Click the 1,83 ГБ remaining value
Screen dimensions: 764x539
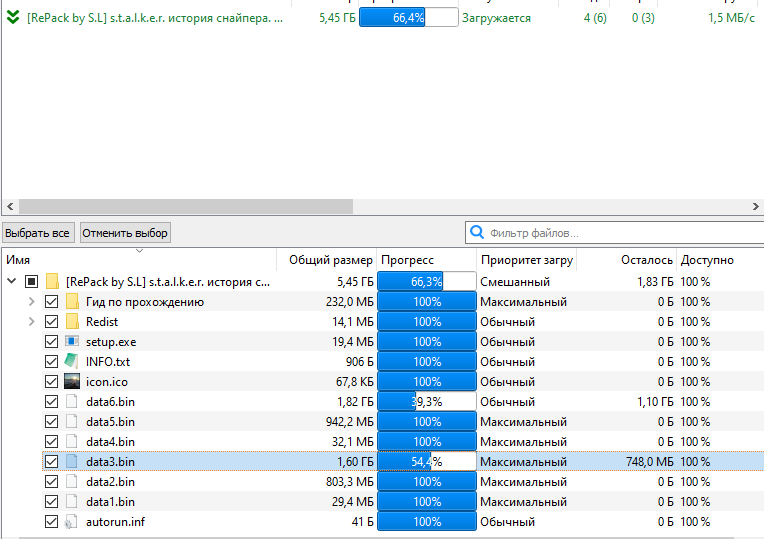[655, 282]
